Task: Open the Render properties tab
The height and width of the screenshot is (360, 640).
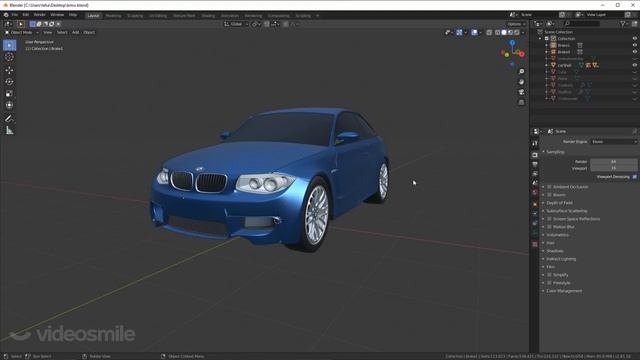Action: click(x=535, y=156)
